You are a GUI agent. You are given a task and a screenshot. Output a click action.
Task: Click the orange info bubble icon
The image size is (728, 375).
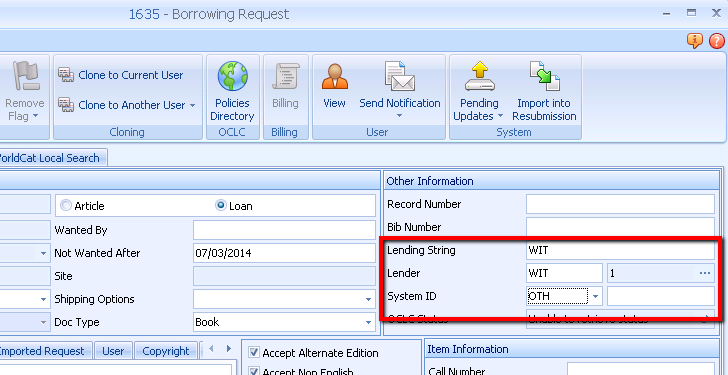coord(695,41)
